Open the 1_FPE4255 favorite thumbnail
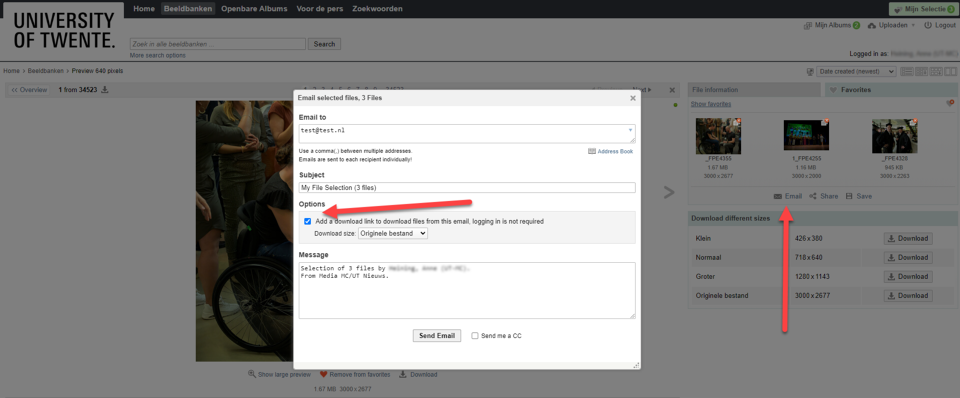960x398 pixels. pos(806,135)
